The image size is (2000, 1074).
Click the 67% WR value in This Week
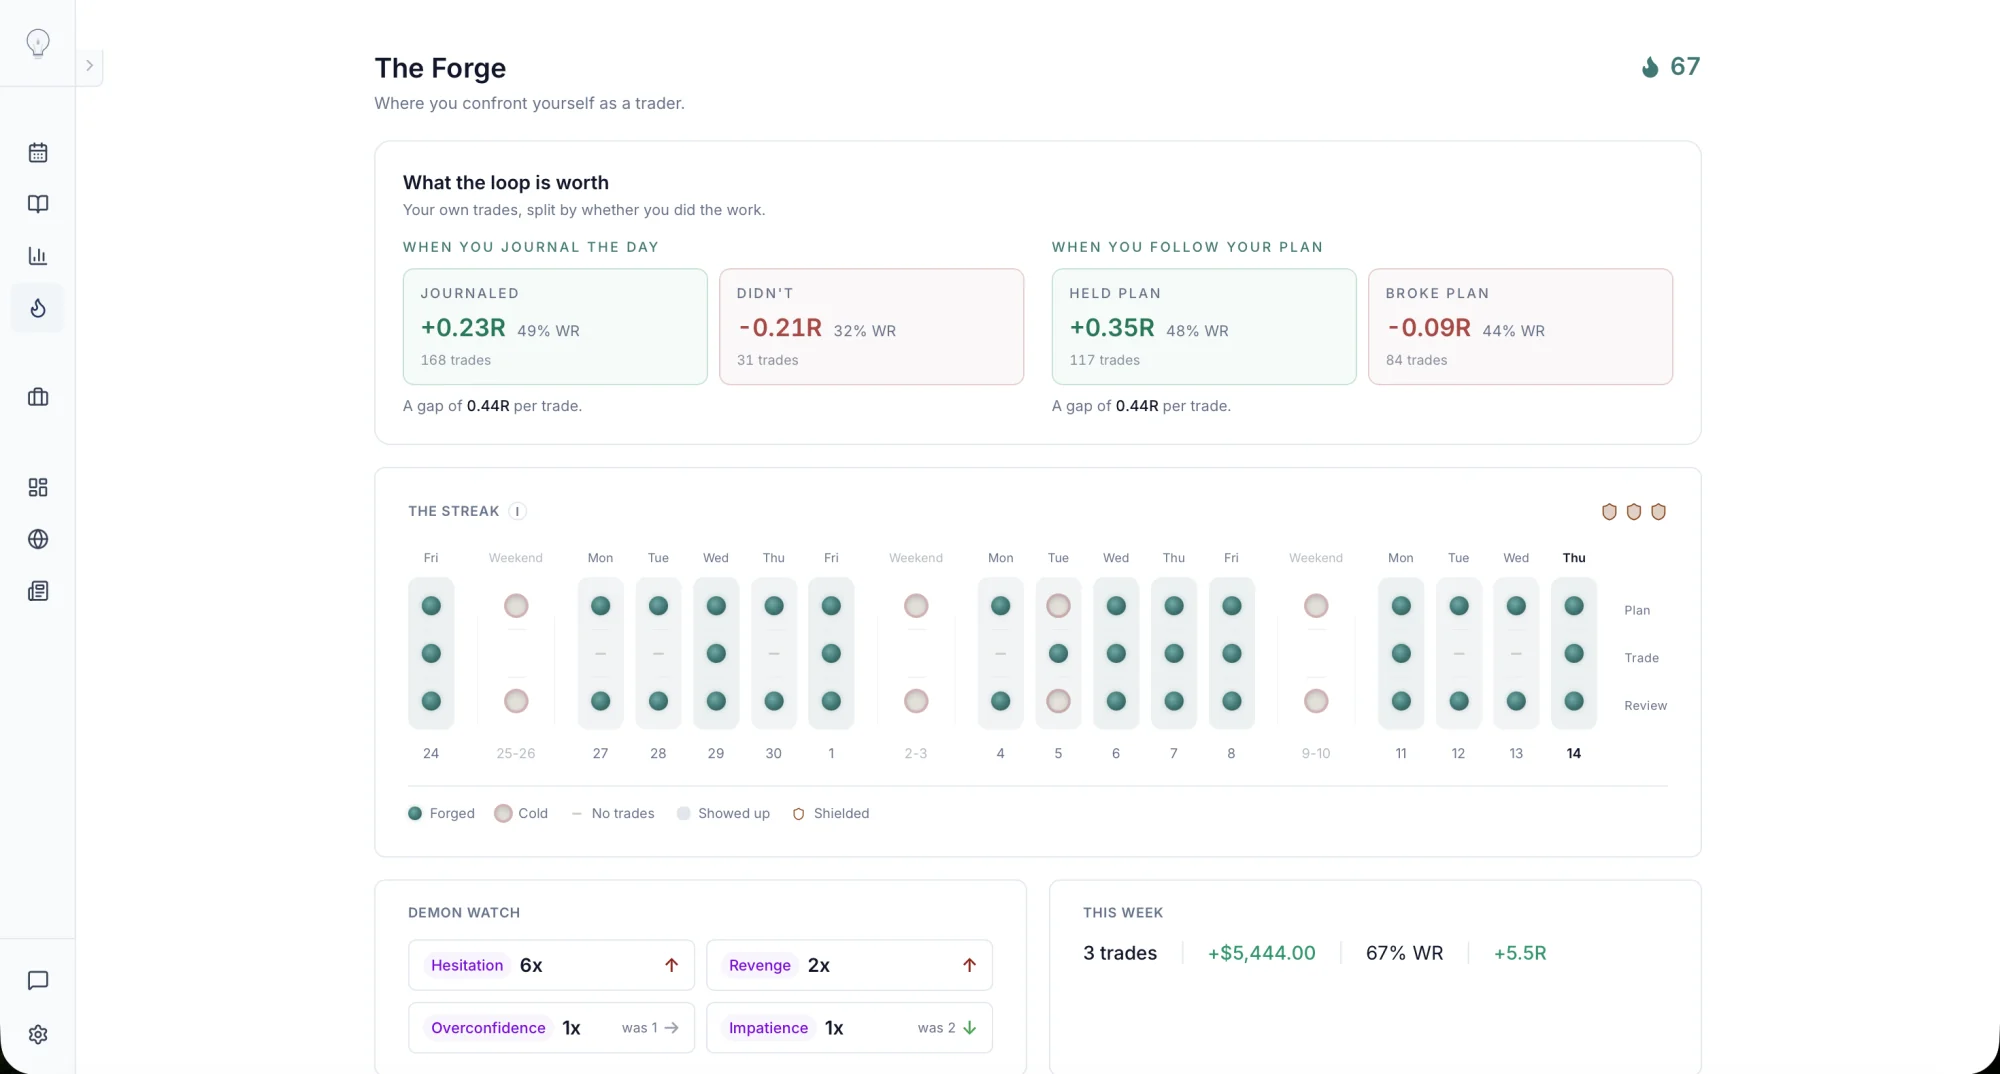tap(1404, 953)
